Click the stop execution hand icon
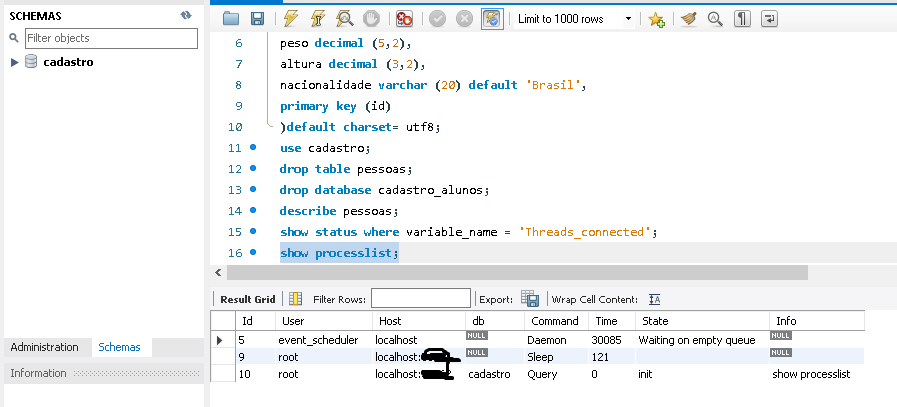897x407 pixels. coord(372,19)
